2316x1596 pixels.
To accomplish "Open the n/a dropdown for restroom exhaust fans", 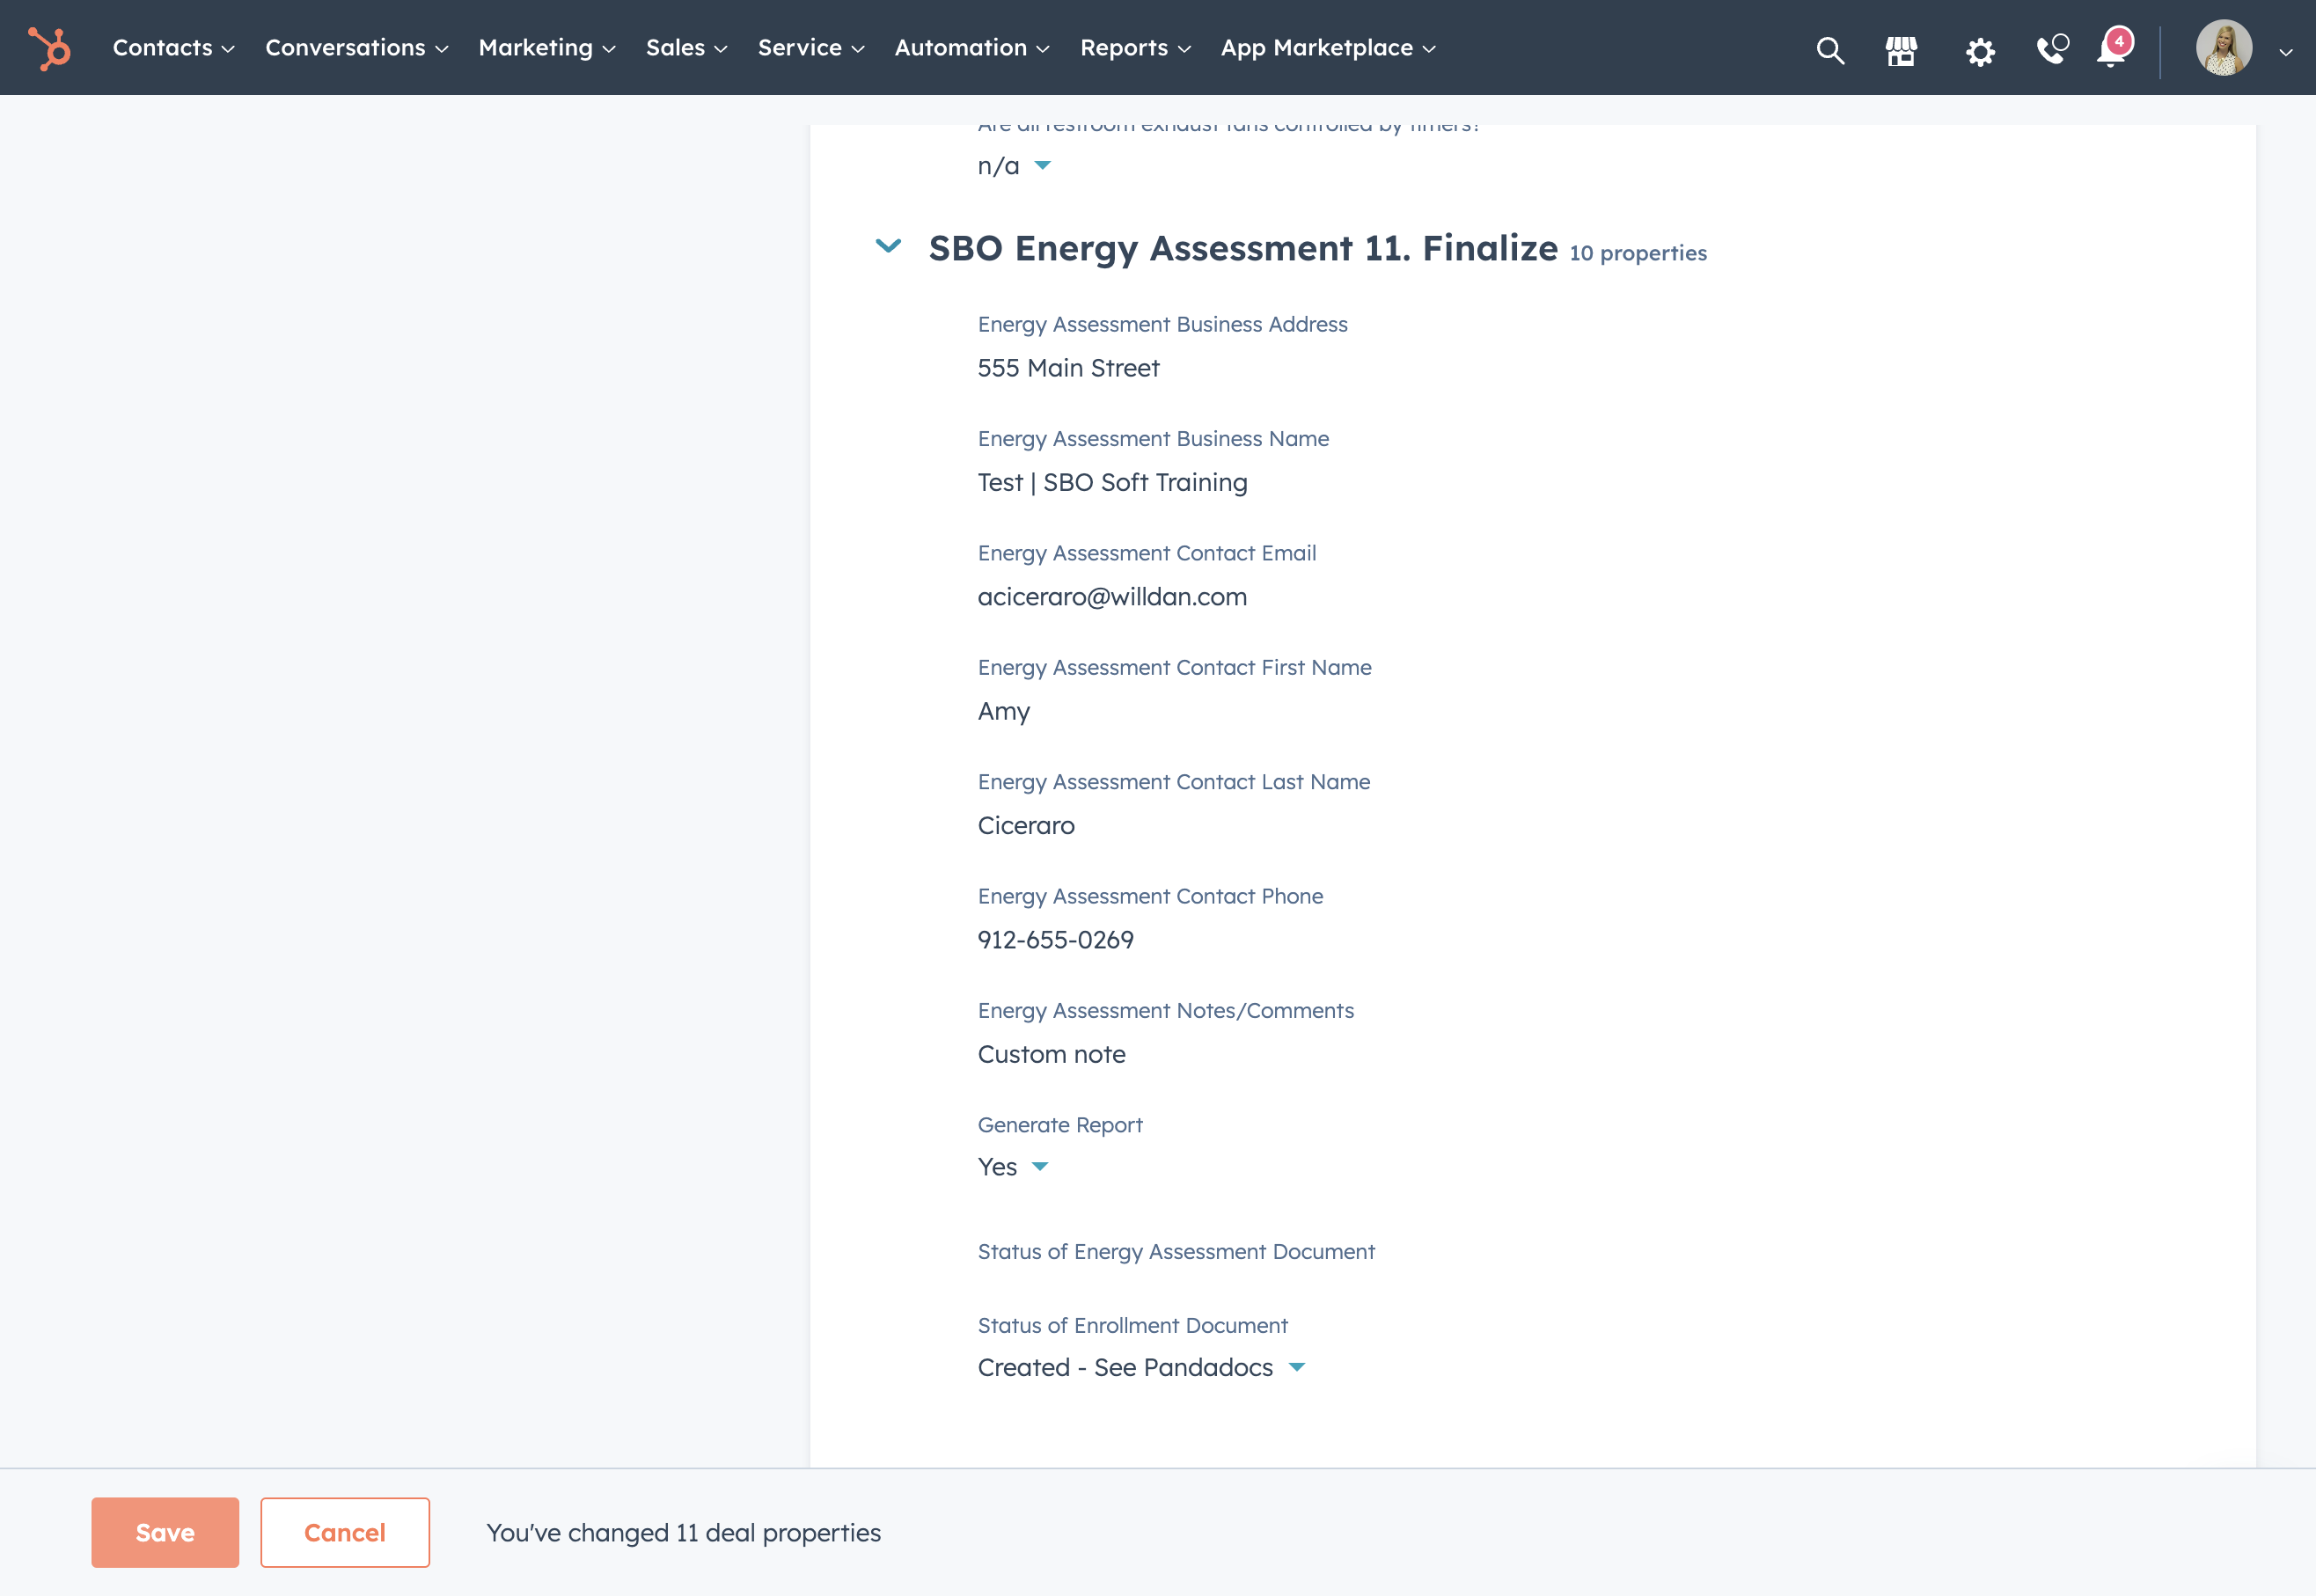I will 1013,166.
